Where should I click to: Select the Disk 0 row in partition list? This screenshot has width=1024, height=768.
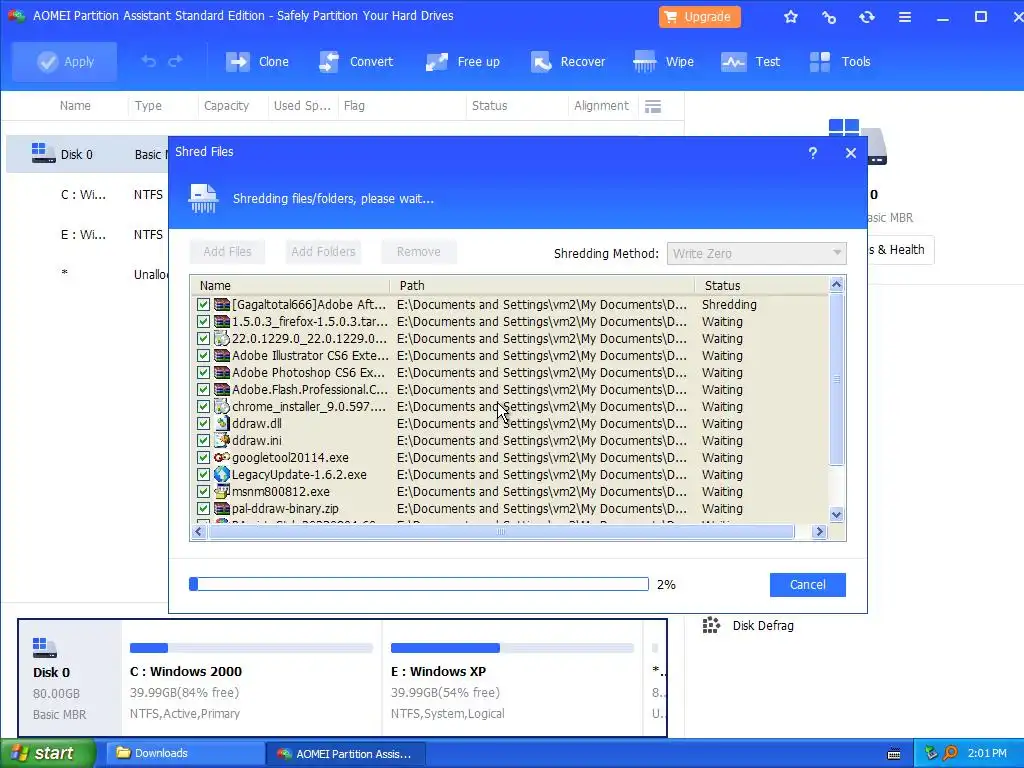pos(87,155)
